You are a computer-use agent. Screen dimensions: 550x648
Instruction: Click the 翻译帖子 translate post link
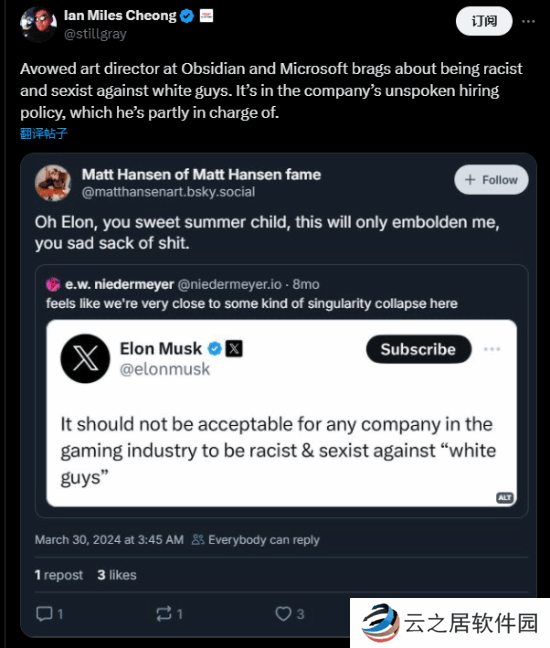pyautogui.click(x=44, y=133)
